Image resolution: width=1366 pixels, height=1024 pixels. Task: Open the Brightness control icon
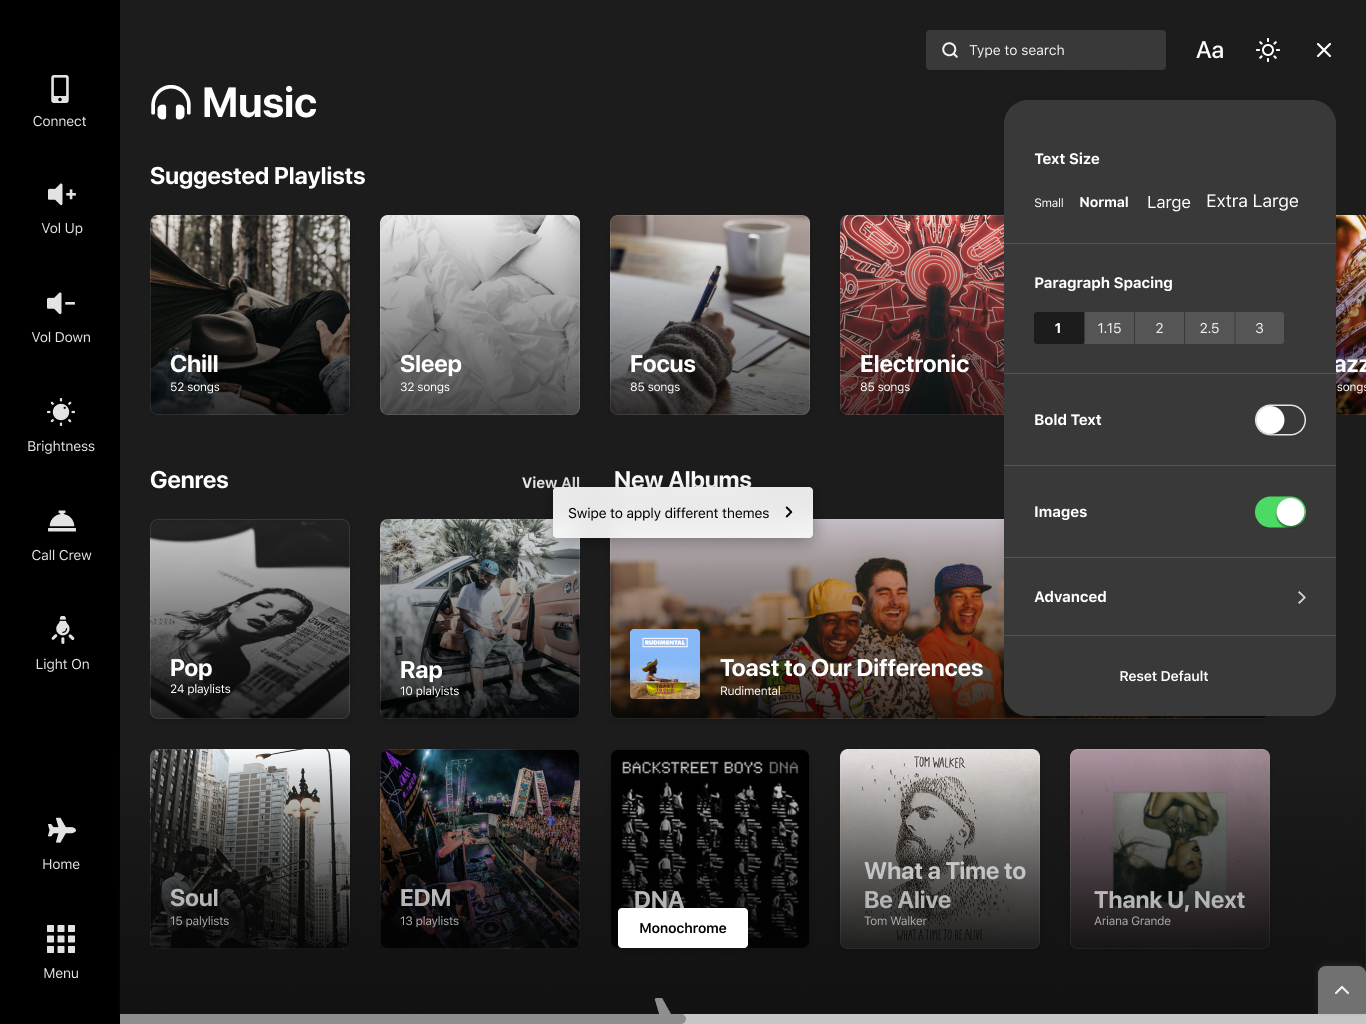pyautogui.click(x=61, y=412)
